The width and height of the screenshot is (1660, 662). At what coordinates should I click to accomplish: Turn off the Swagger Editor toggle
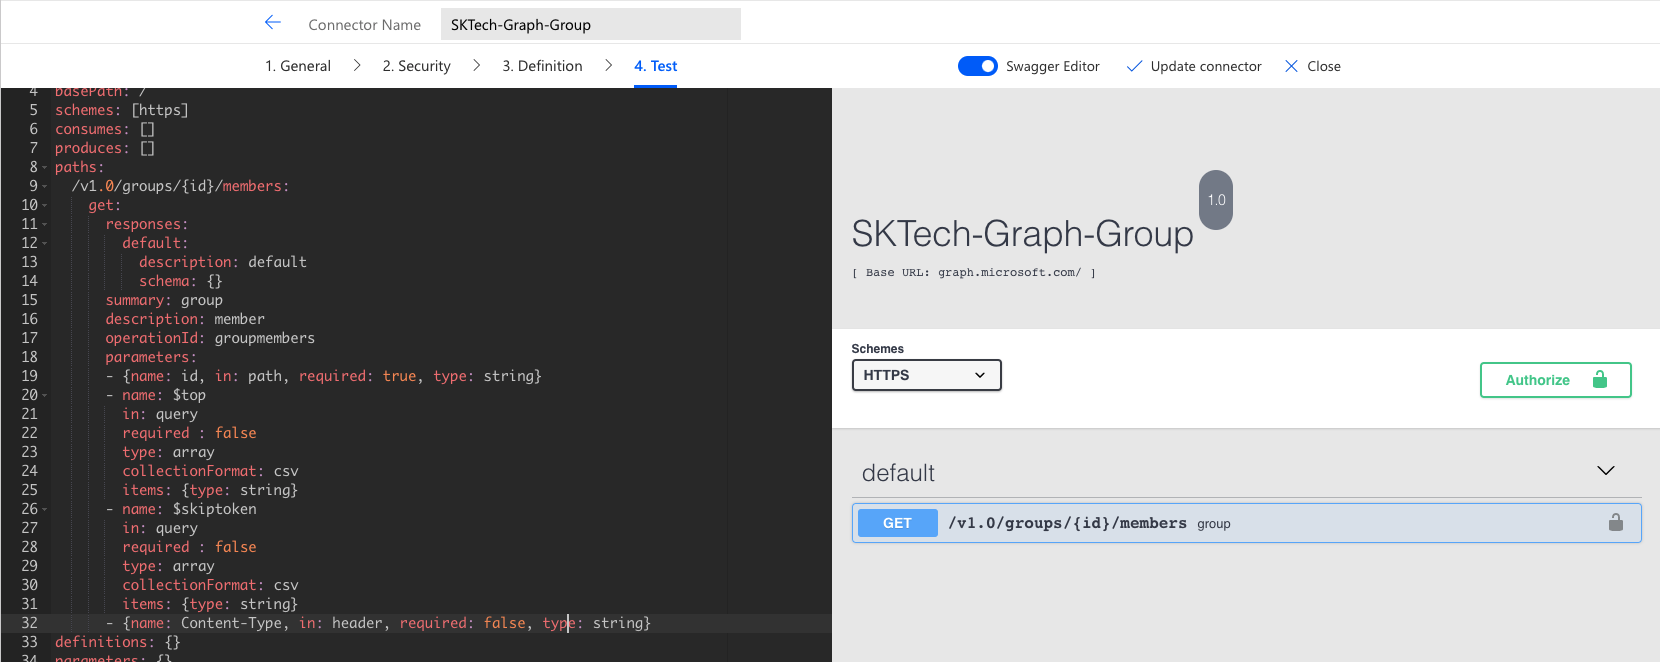[x=977, y=66]
